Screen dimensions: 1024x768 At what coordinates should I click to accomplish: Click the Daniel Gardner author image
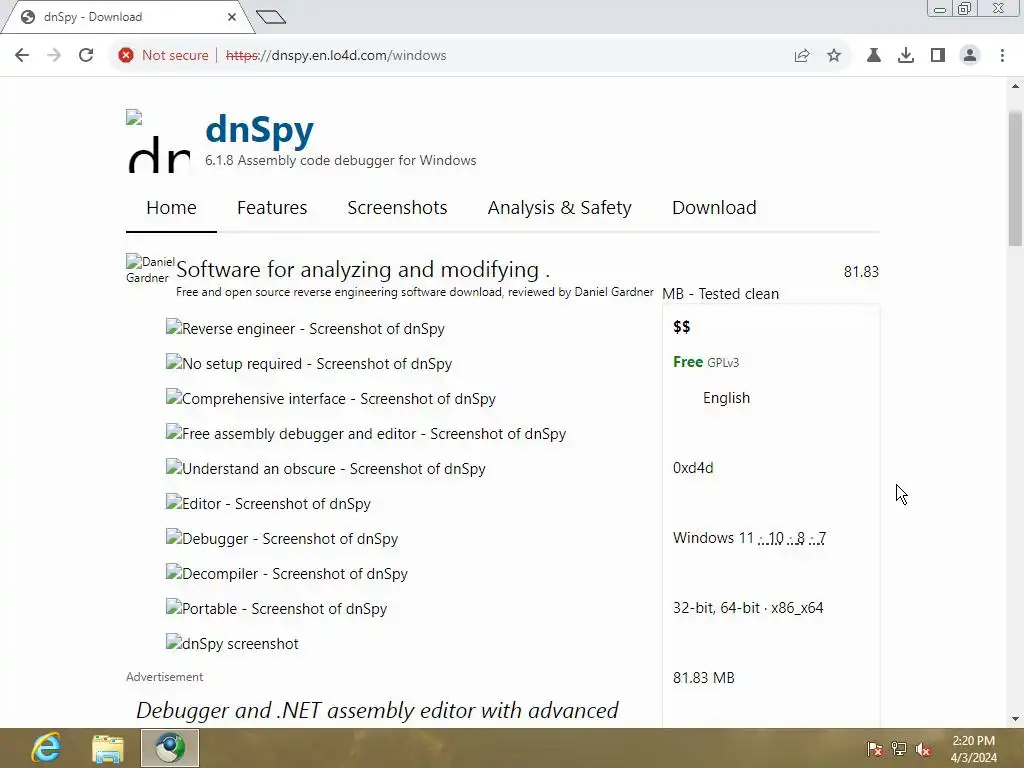pyautogui.click(x=150, y=269)
